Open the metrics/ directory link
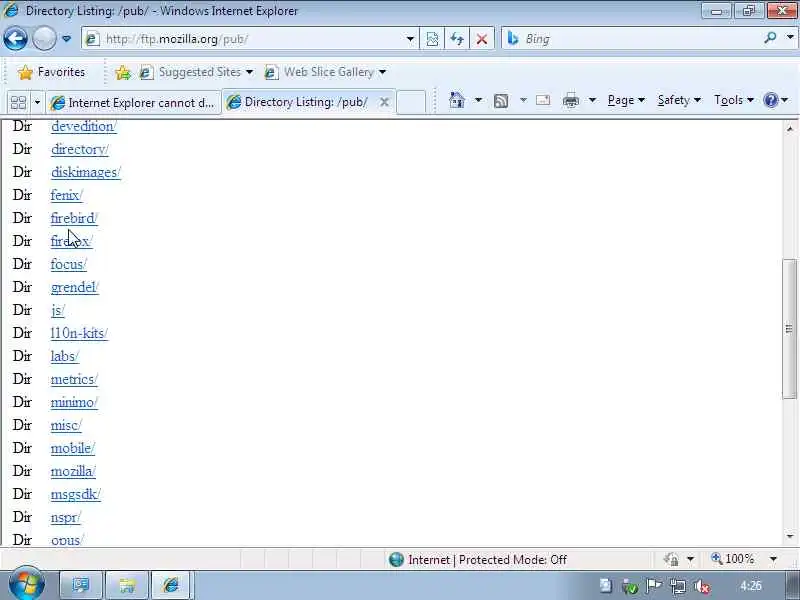Viewport: 800px width, 600px height. 74,379
